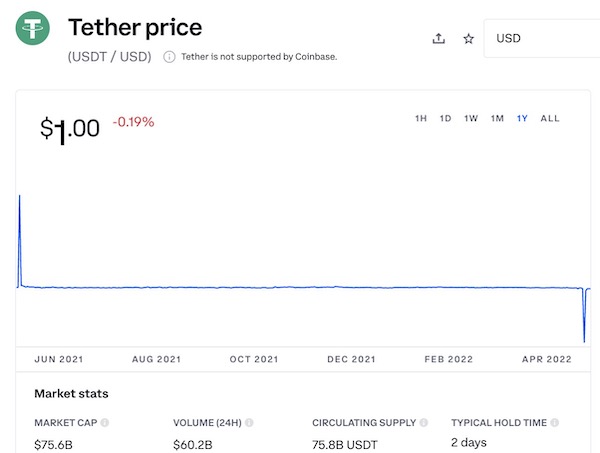Select the 1H chart range

point(421,119)
